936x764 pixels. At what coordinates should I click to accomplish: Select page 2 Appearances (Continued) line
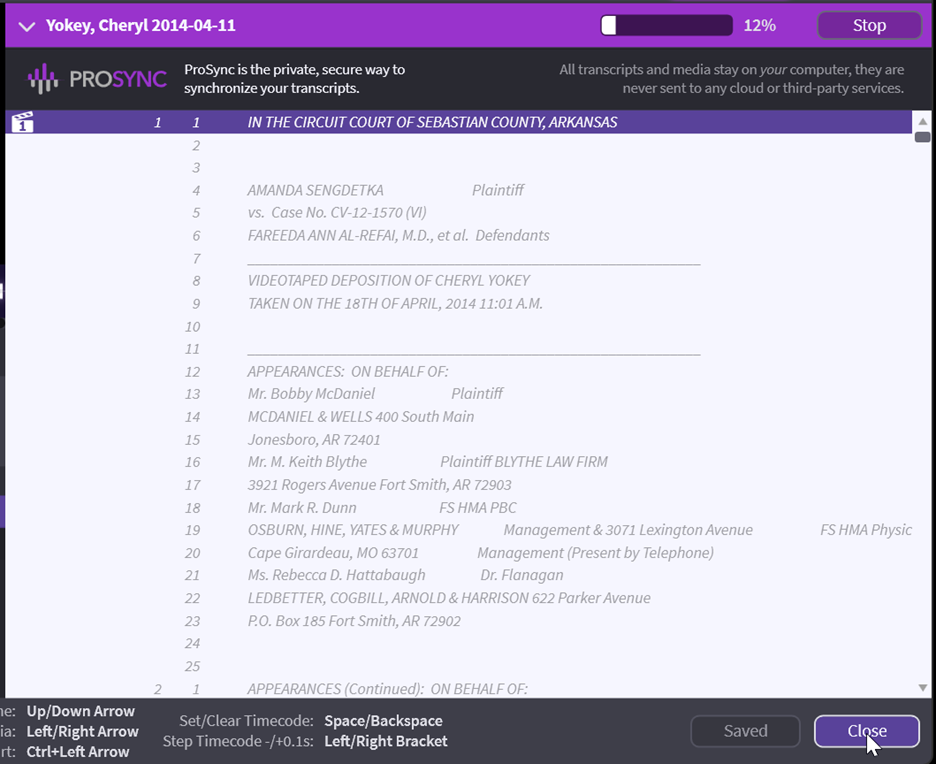coord(387,689)
